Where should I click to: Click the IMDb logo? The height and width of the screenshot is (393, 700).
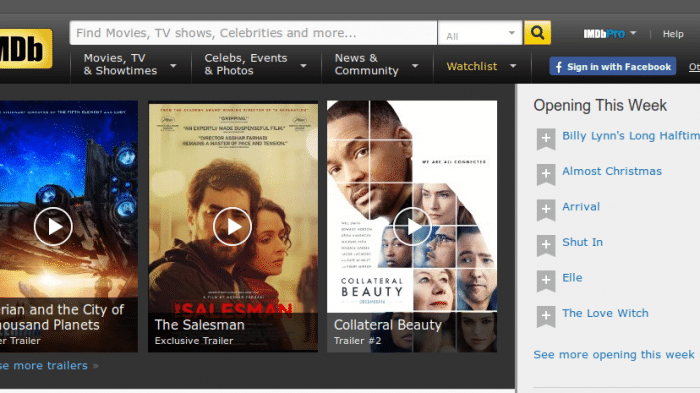pyautogui.click(x=25, y=49)
